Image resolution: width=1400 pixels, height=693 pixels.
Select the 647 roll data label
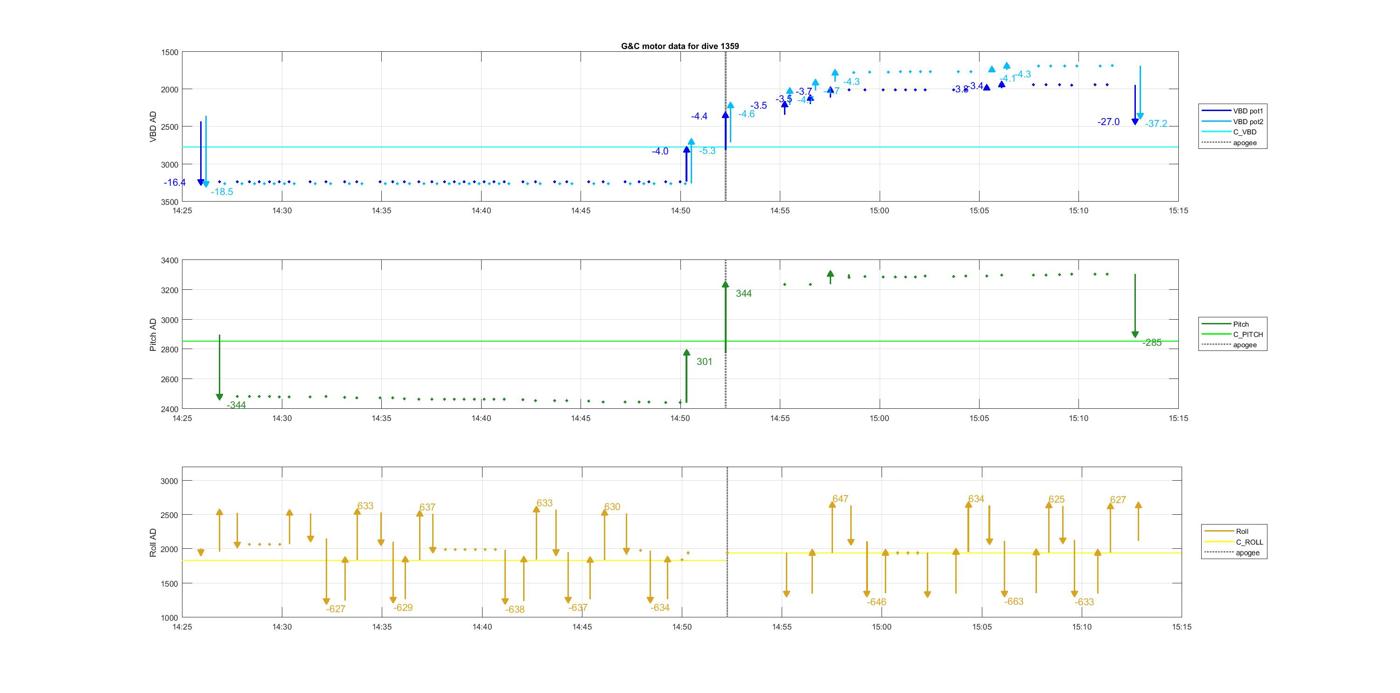[840, 499]
